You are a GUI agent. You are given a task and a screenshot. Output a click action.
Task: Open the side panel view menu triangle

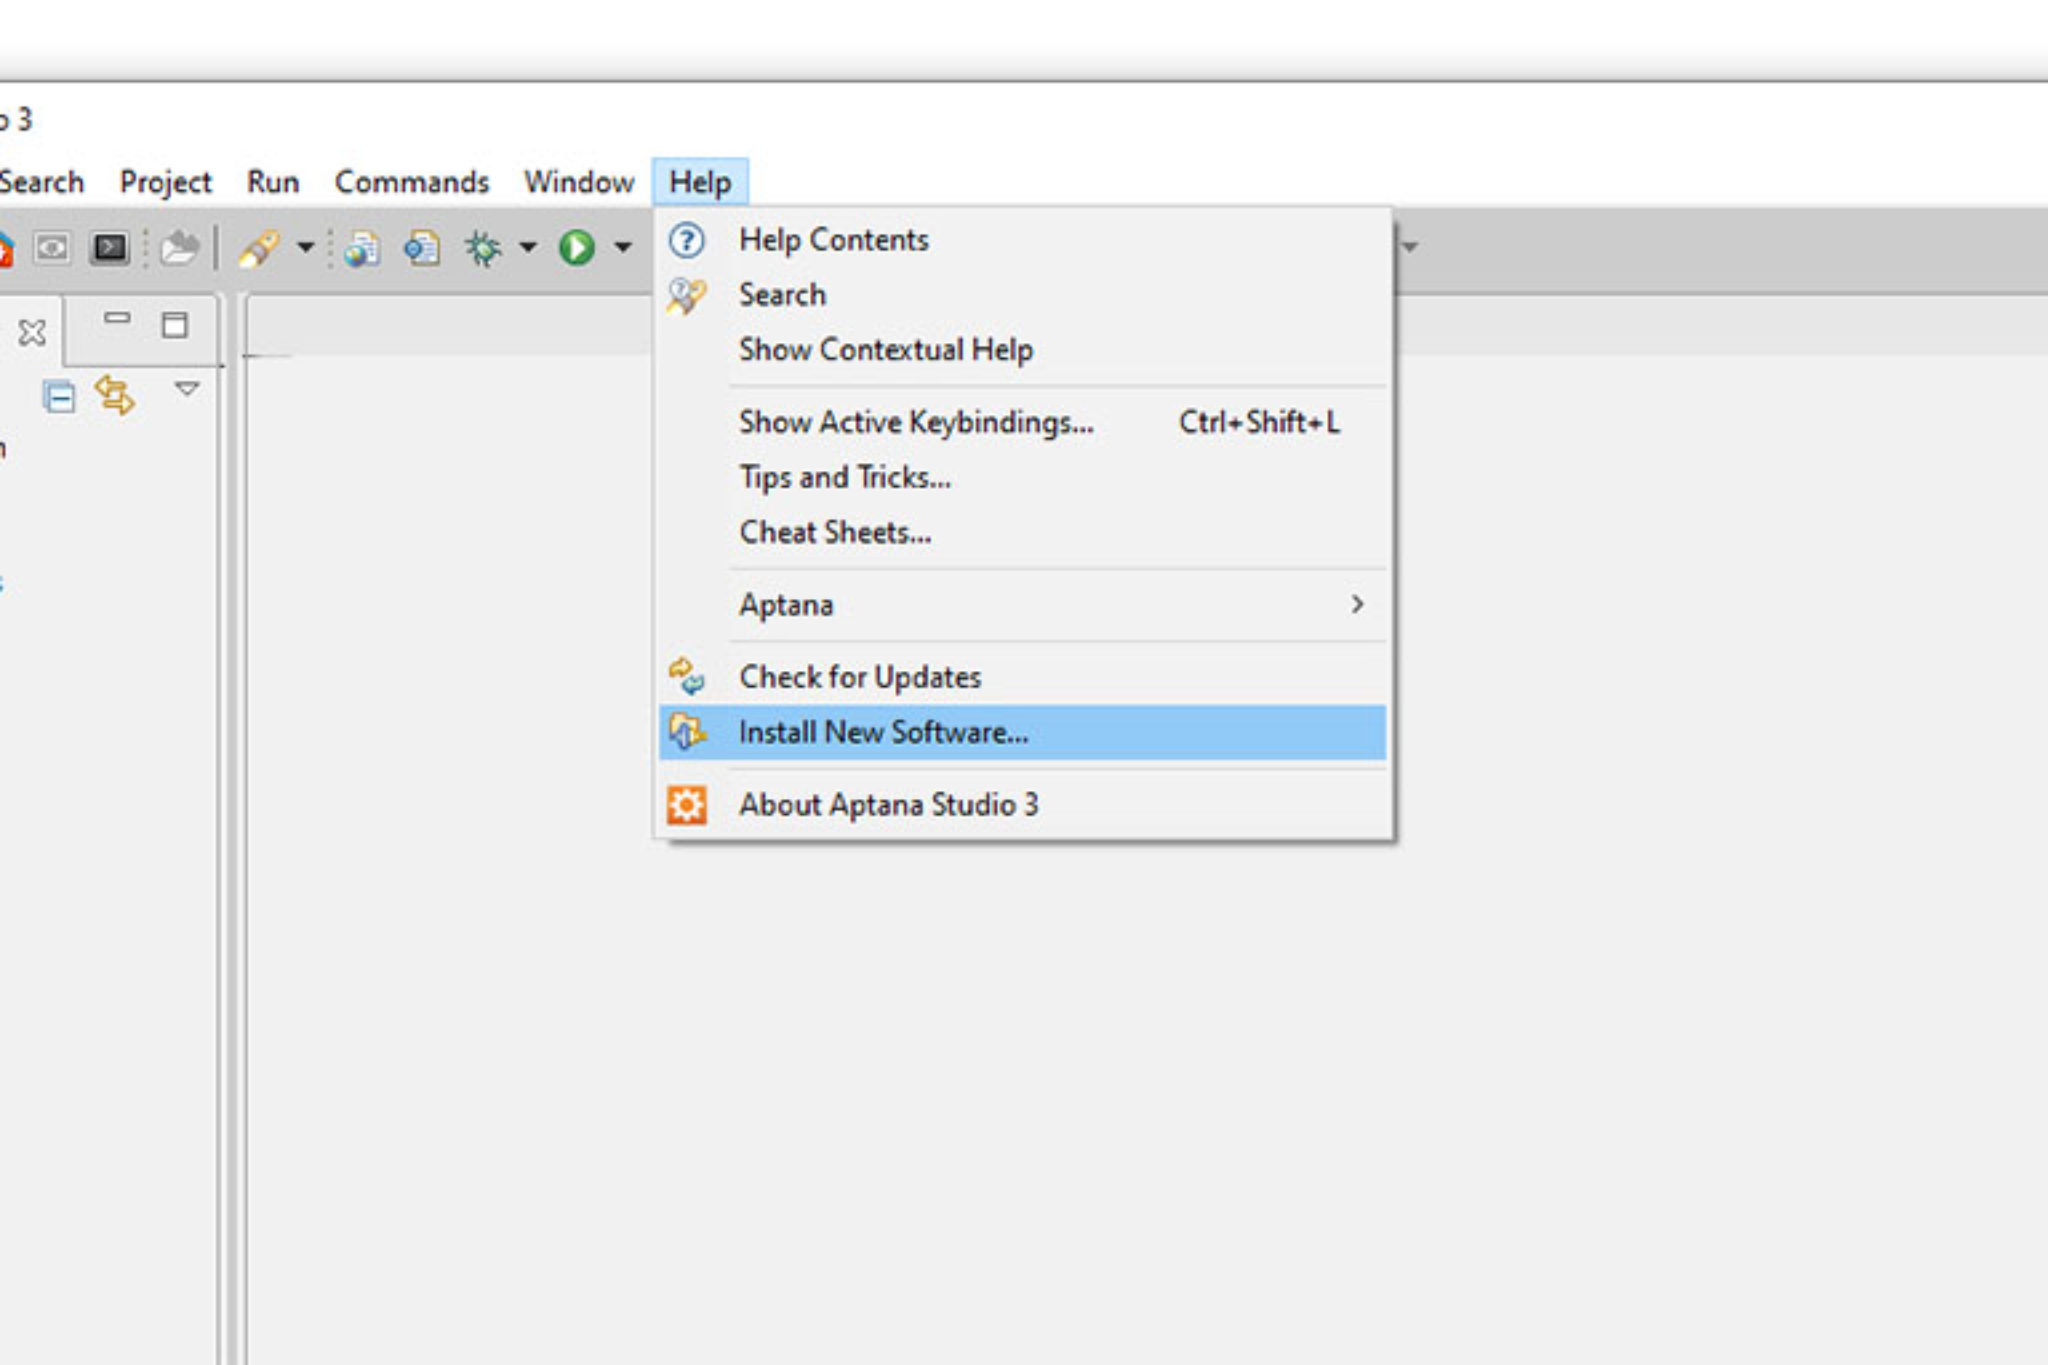187,388
